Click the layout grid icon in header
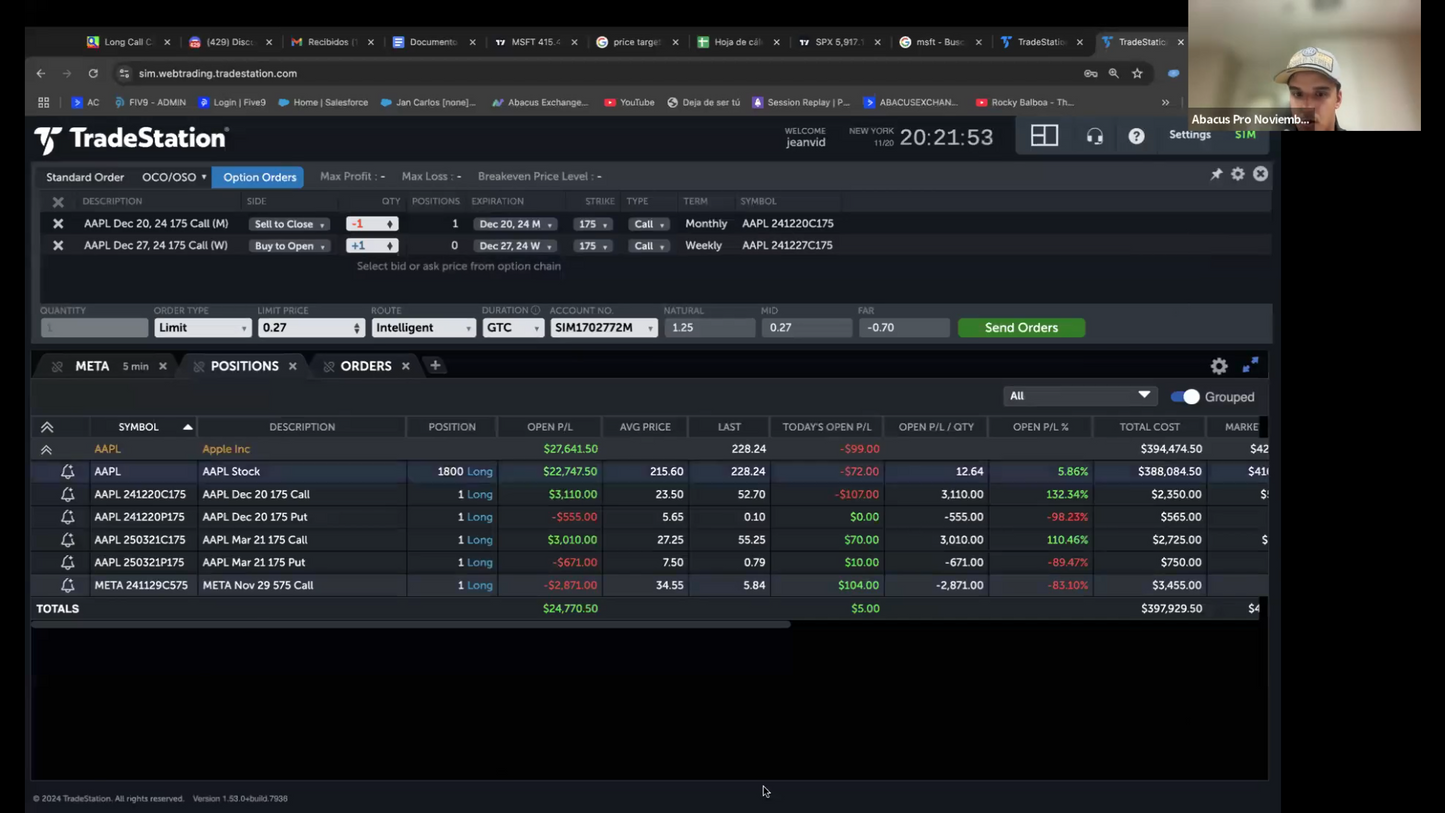The image size is (1445, 813). pyautogui.click(x=1044, y=136)
